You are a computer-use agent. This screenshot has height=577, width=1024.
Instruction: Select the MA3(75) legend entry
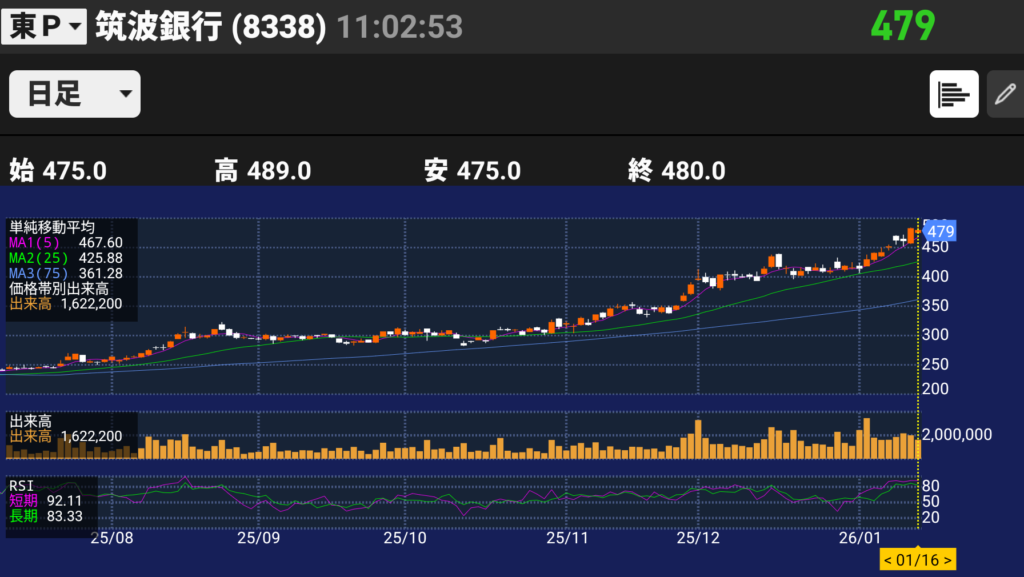click(66, 273)
